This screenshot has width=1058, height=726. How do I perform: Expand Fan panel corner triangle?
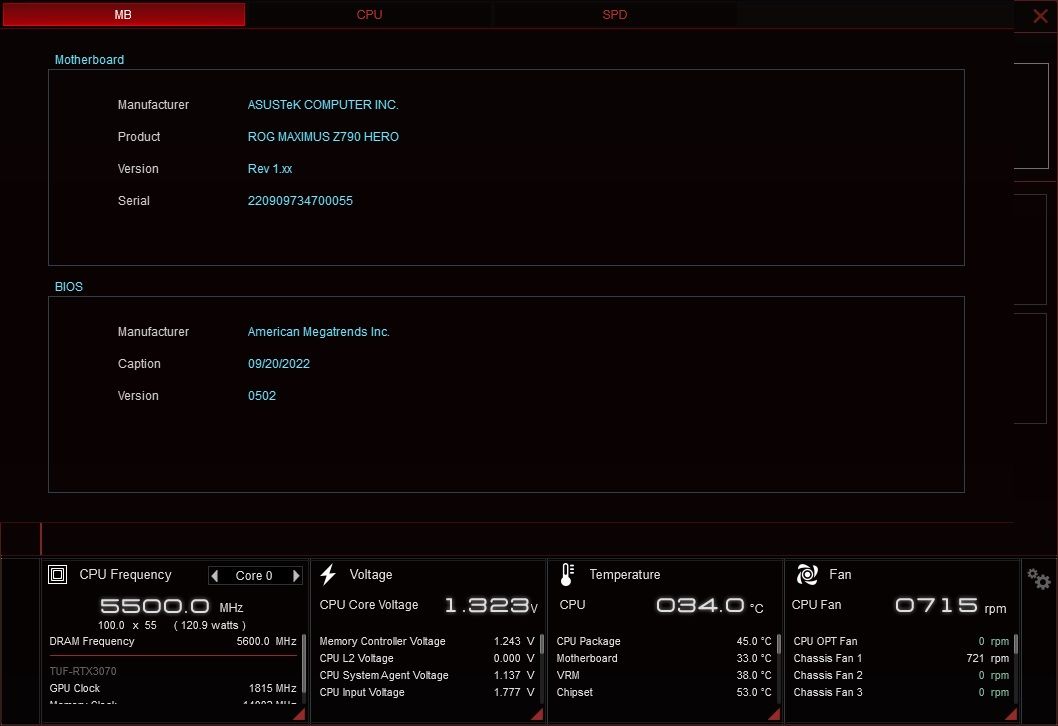1011,714
